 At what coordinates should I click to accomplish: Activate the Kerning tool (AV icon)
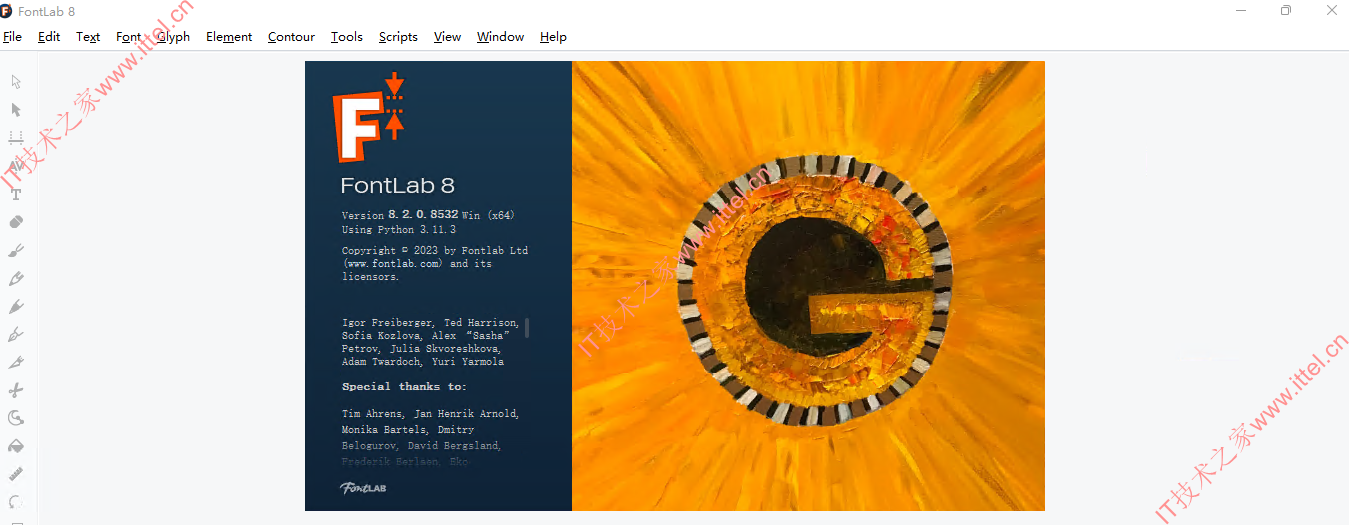[x=16, y=165]
